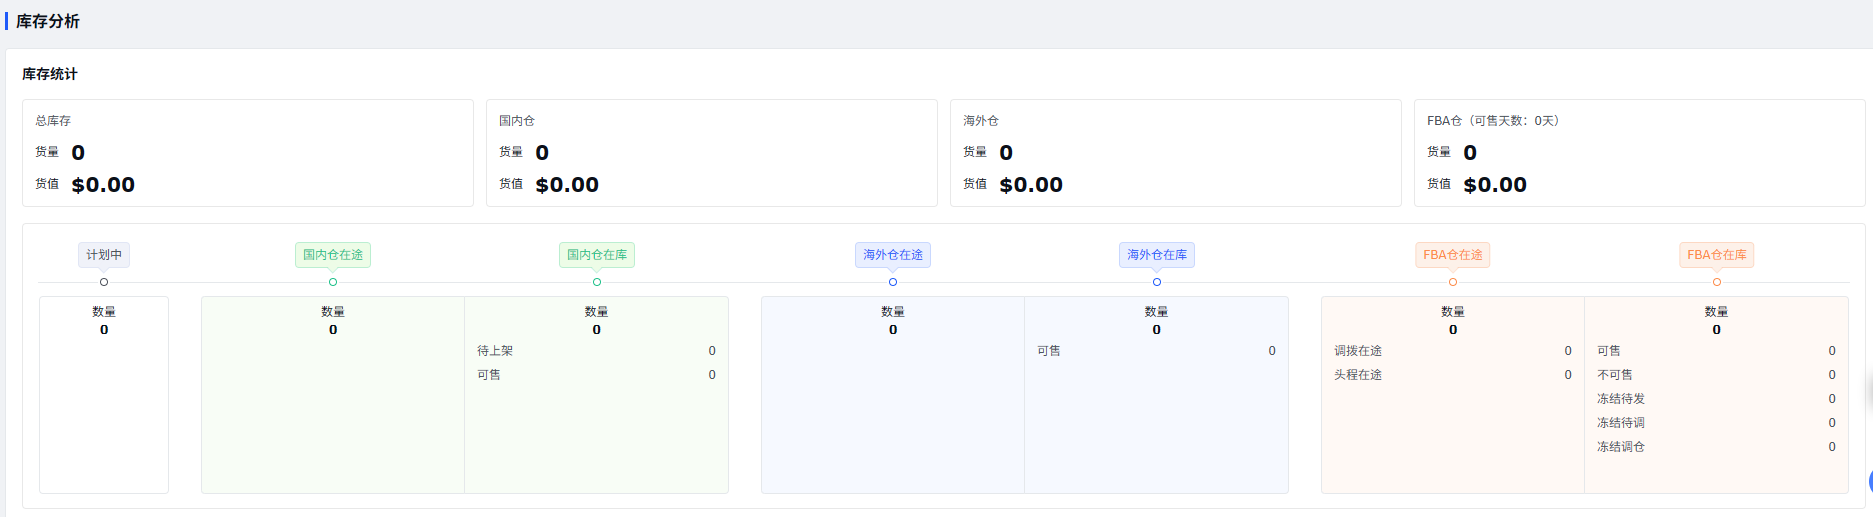Open the 总库存 summary card

pyautogui.click(x=248, y=153)
